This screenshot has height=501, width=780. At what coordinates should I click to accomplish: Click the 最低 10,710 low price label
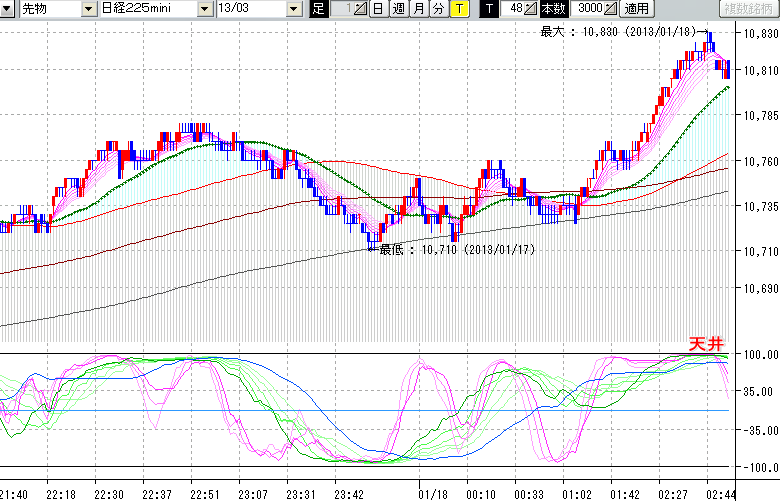click(456, 249)
